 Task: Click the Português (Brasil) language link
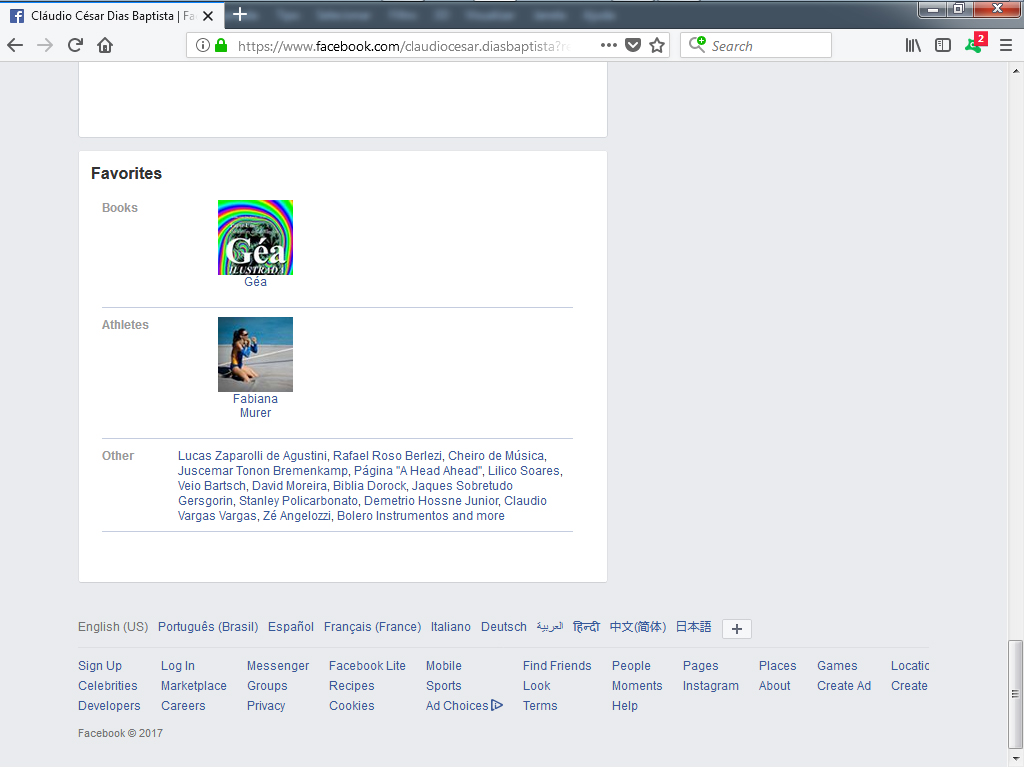click(208, 627)
